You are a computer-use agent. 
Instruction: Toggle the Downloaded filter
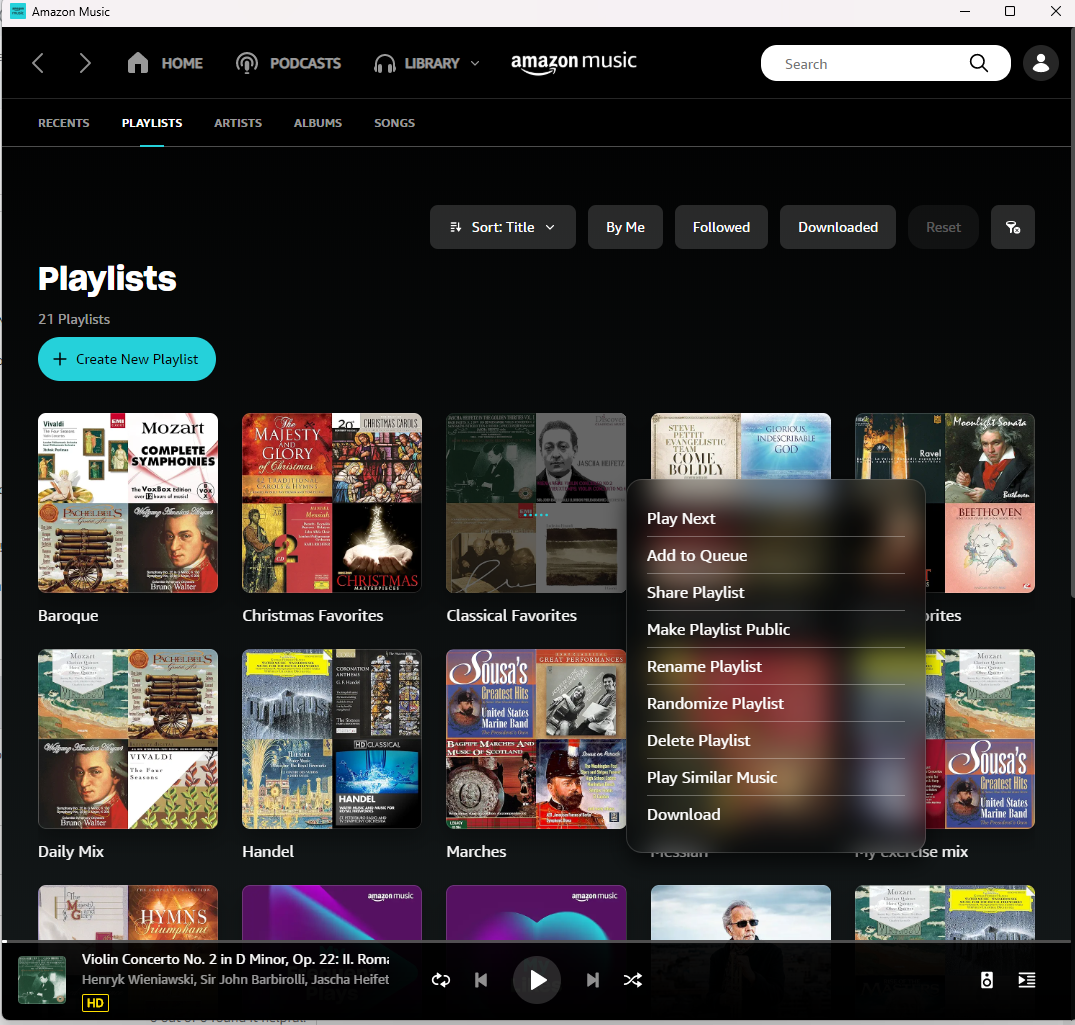pos(838,227)
